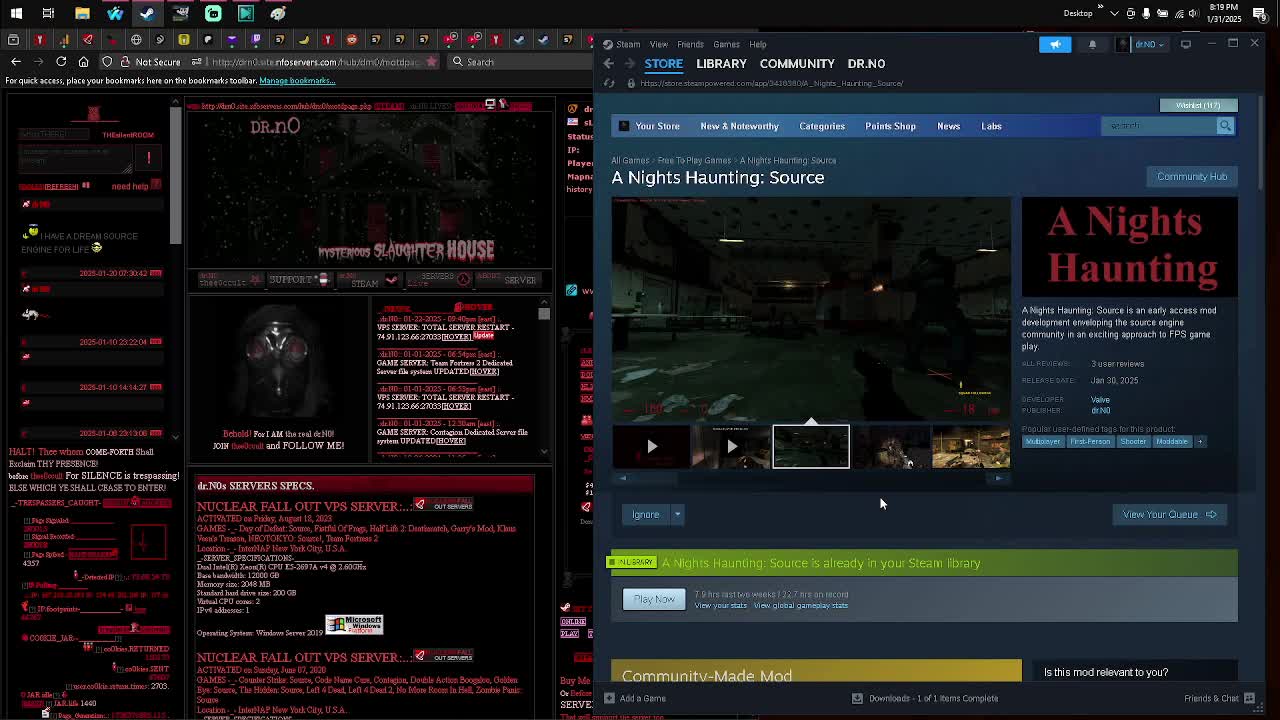Screen dimensions: 1280x720
Task: Expand more tags plus button
Action: (x=1200, y=441)
